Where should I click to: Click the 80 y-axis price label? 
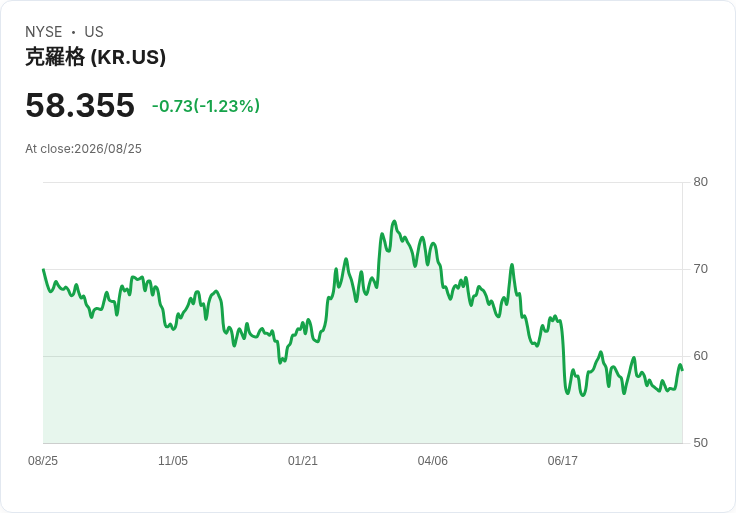click(x=700, y=182)
